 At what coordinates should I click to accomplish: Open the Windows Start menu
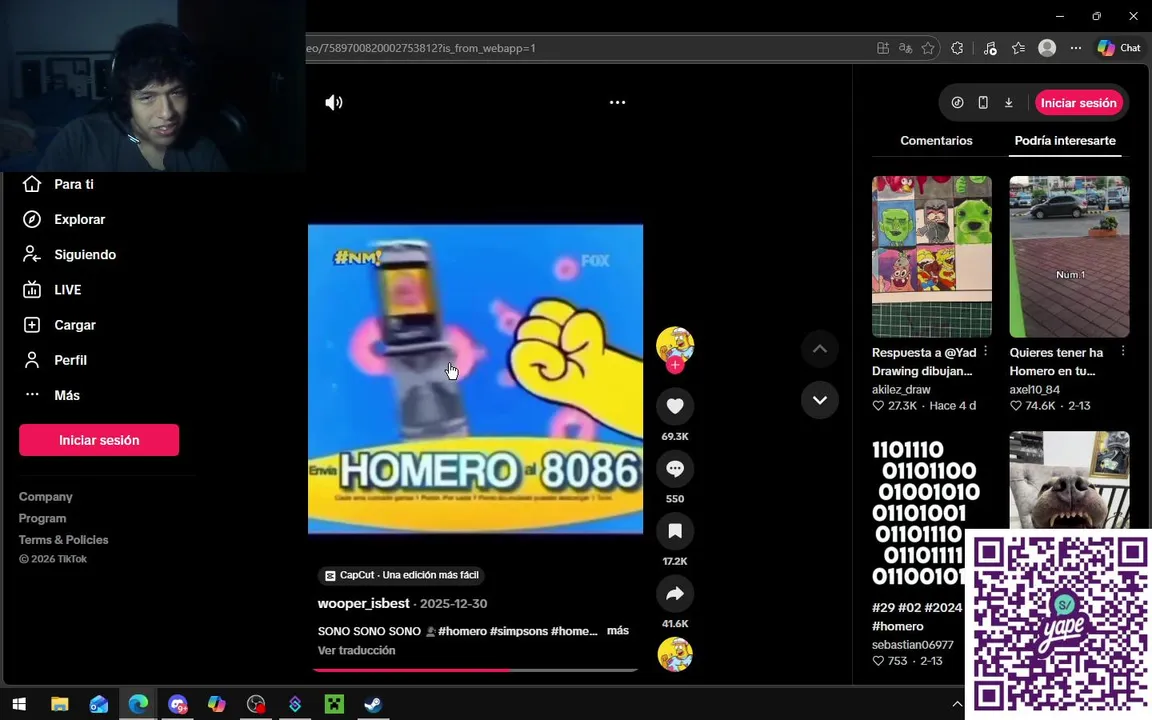(x=19, y=705)
